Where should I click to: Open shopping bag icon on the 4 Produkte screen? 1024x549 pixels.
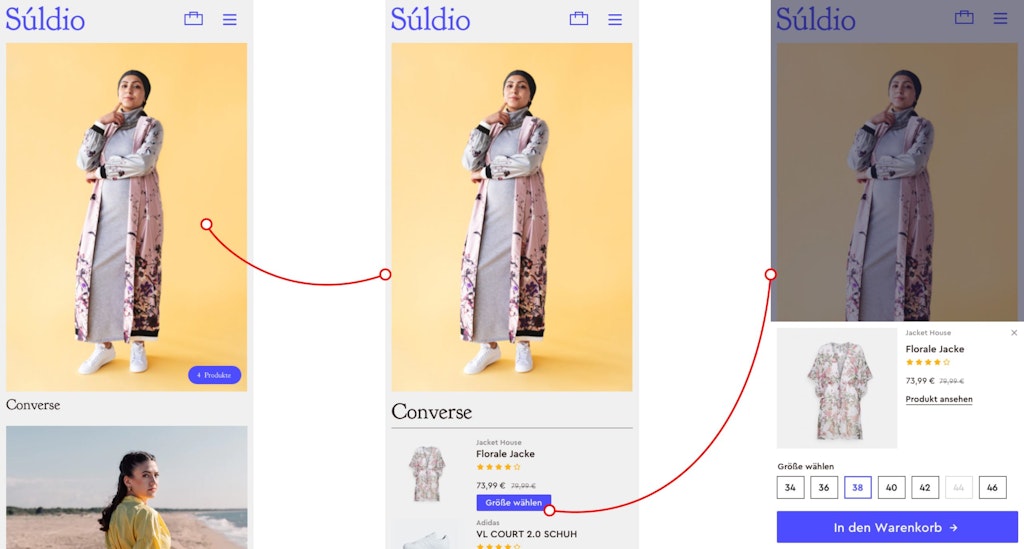(193, 18)
